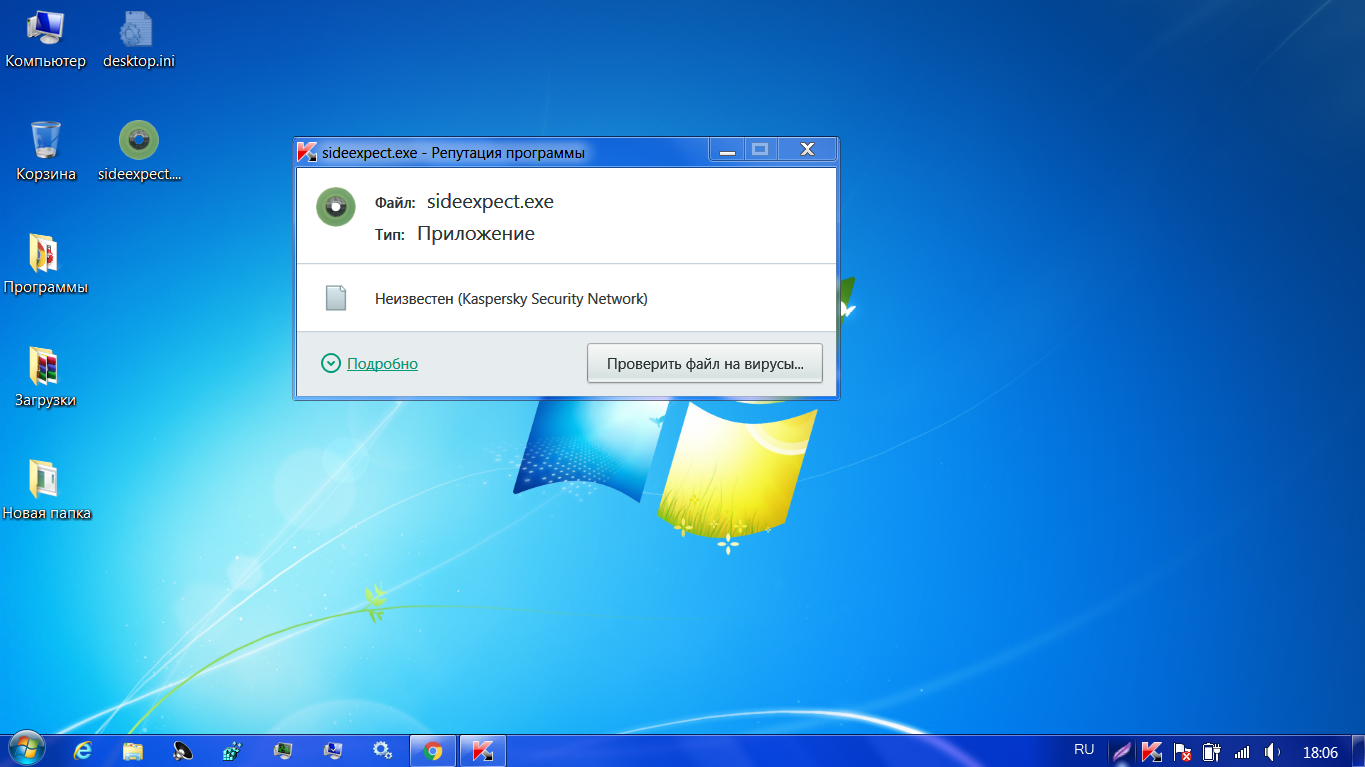Viewport: 1365px width, 767px height.
Task: Open the network signal tray icon
Action: pyautogui.click(x=1242, y=752)
